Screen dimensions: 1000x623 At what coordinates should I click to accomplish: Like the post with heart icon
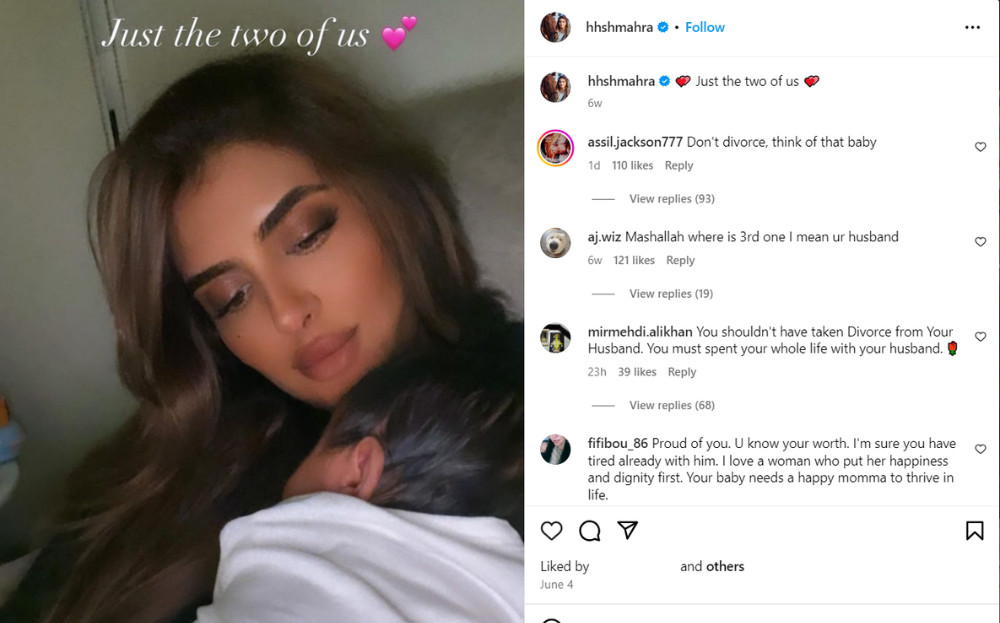click(x=552, y=531)
